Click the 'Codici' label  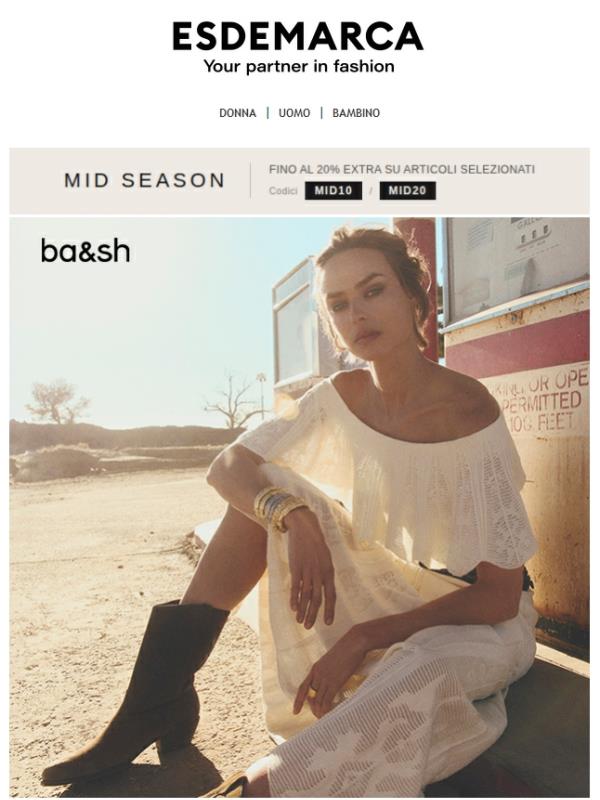click(x=283, y=191)
